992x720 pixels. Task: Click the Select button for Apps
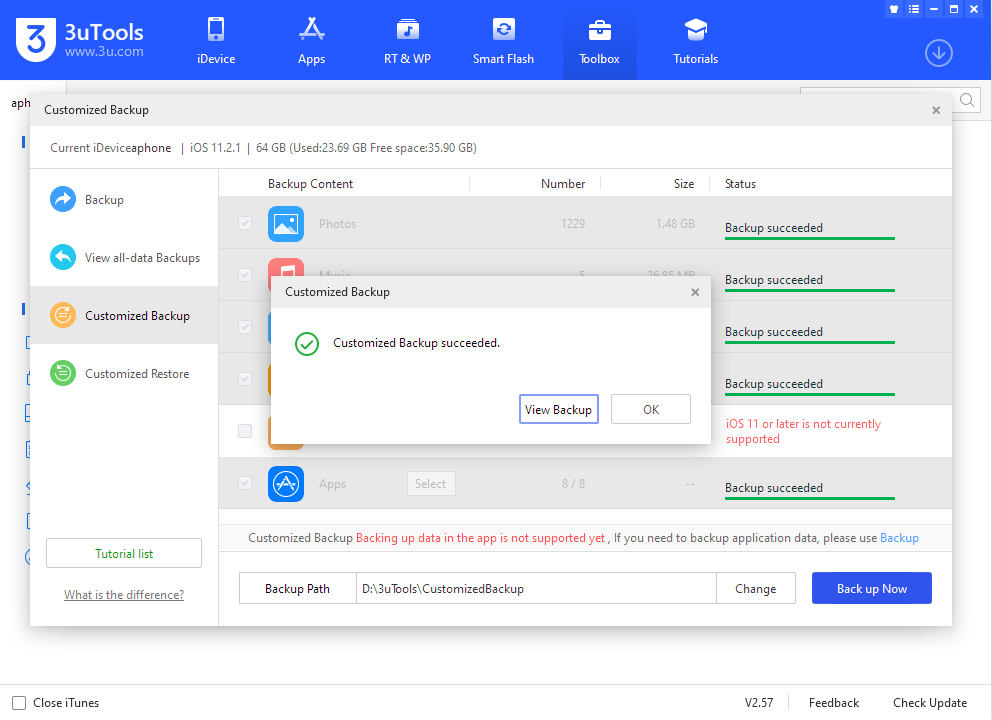[x=431, y=484]
